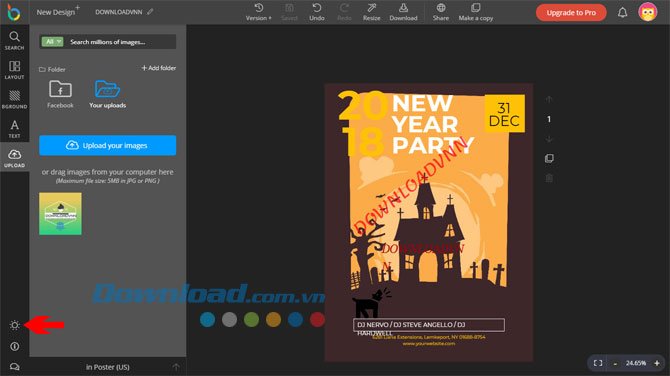670x376 pixels.
Task: Click the Desygner logo icon
Action: click(14, 12)
